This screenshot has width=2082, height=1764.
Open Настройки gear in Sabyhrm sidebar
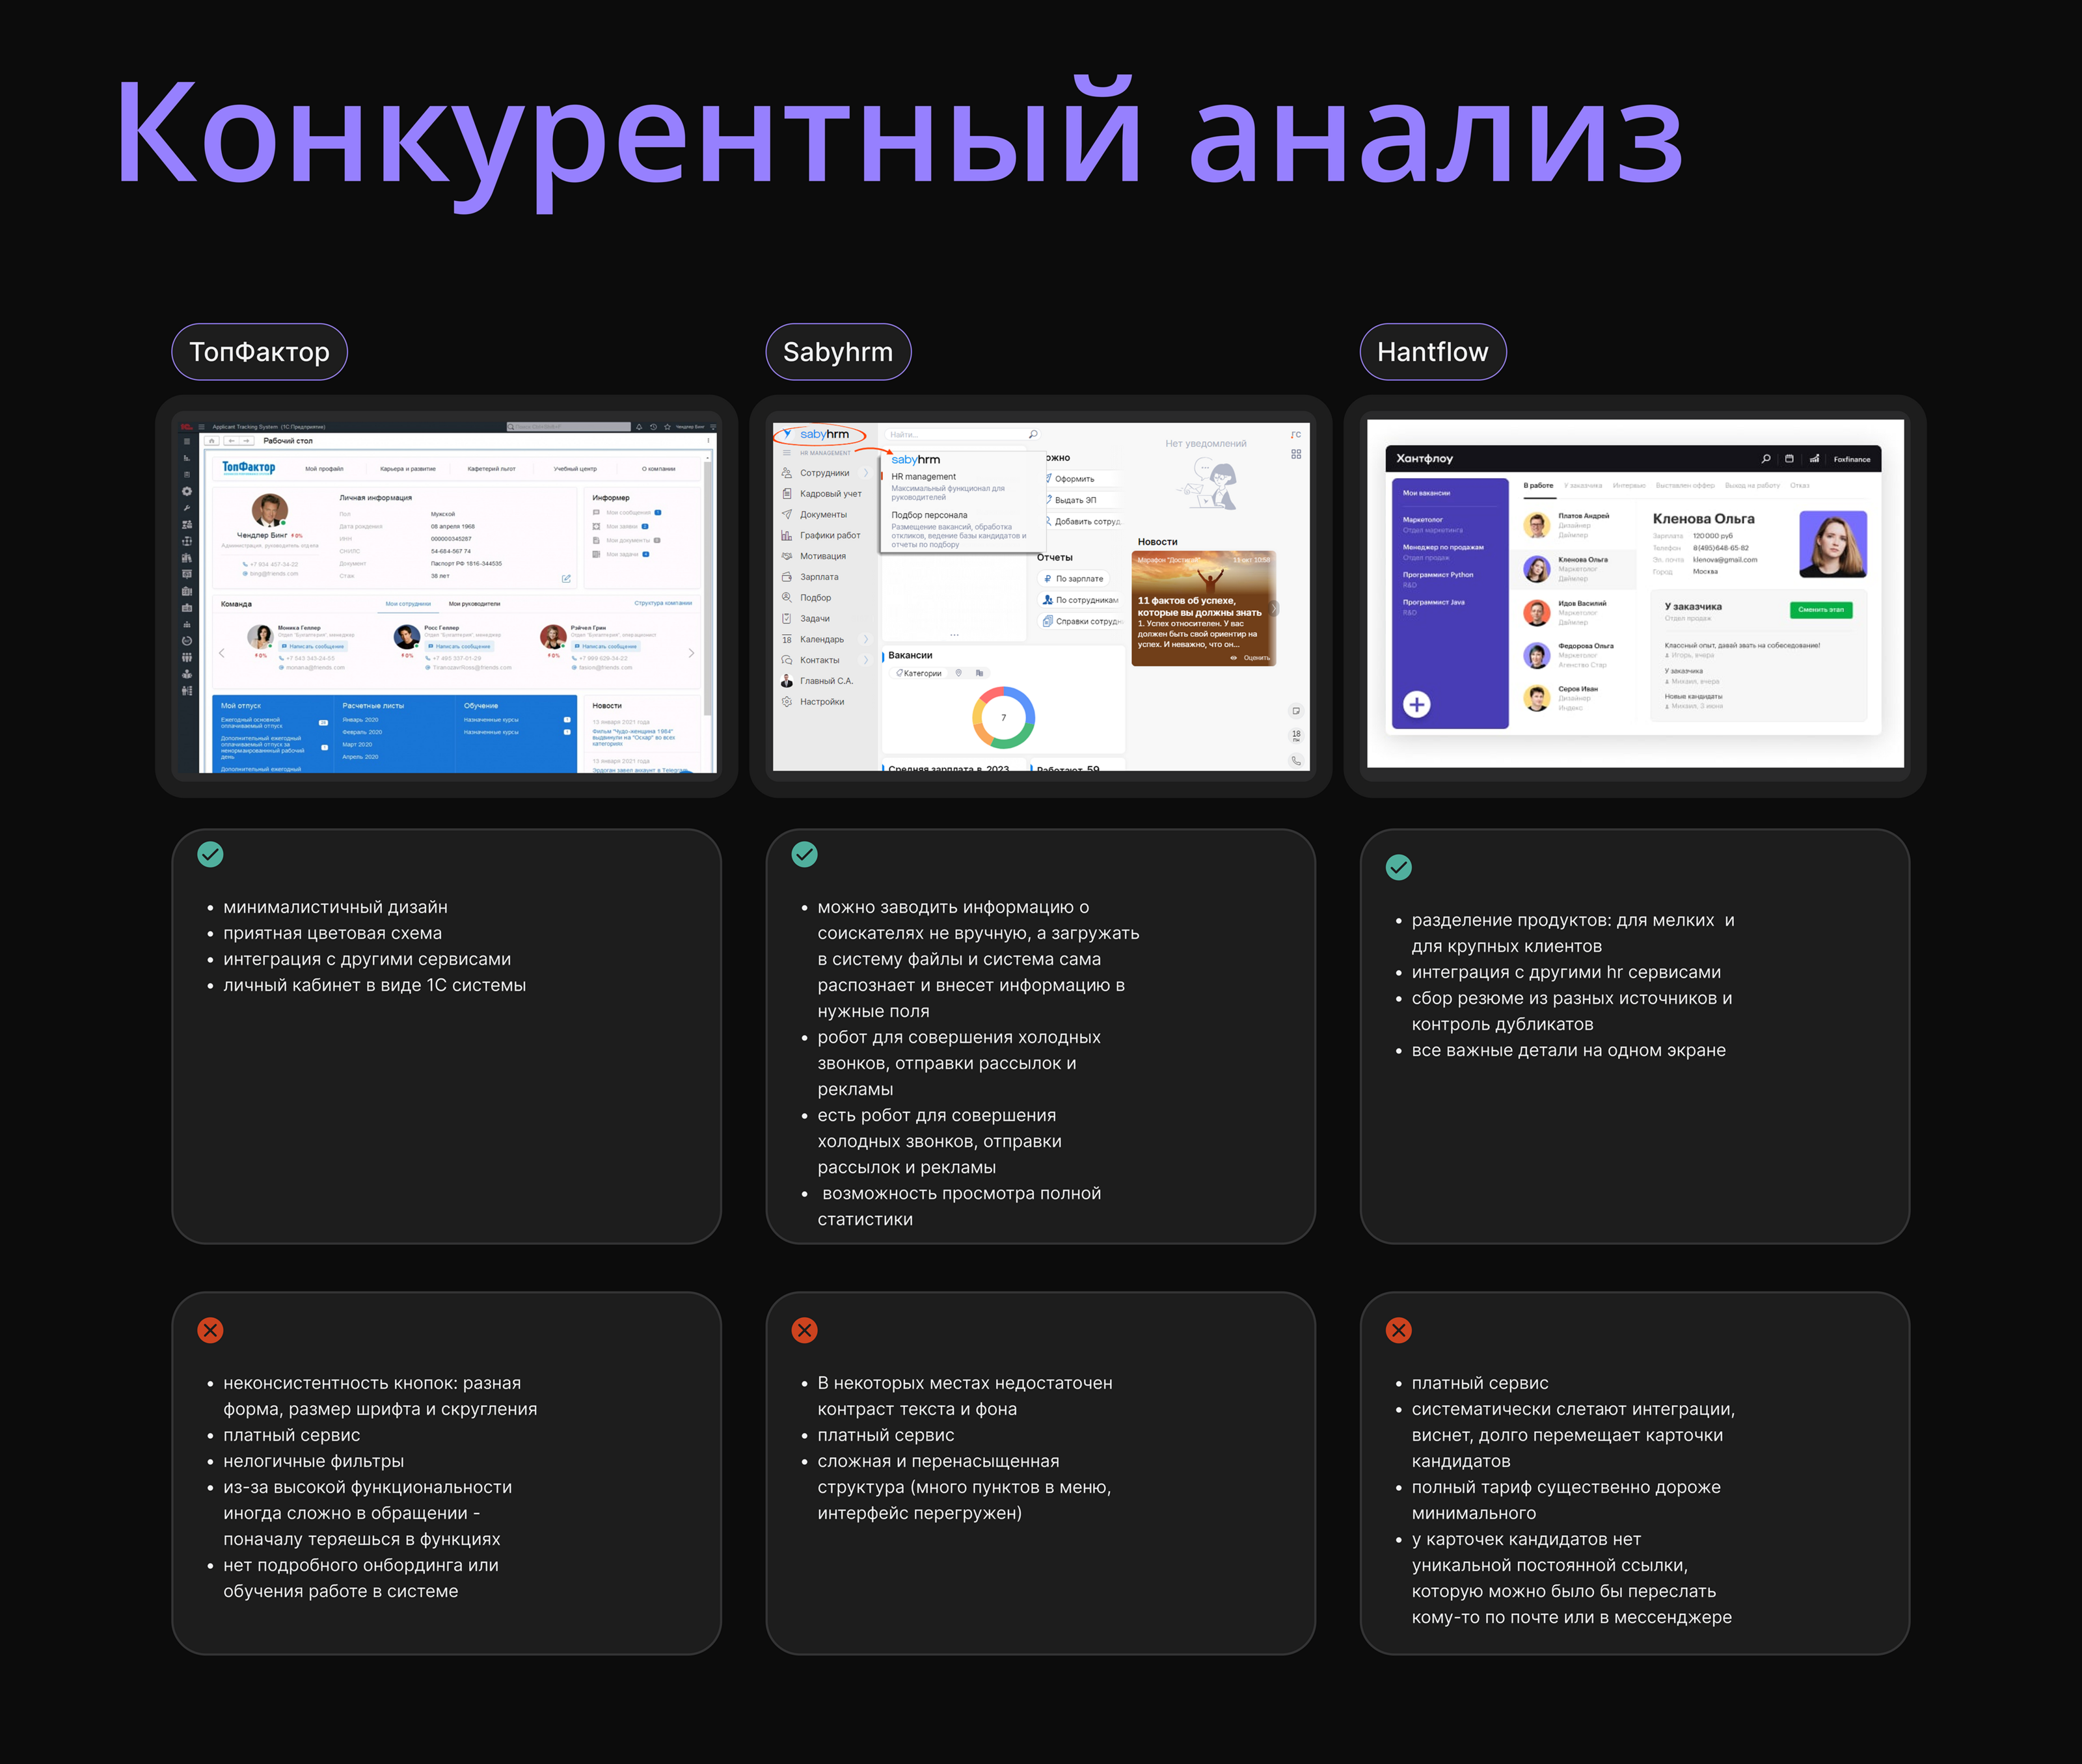[787, 702]
